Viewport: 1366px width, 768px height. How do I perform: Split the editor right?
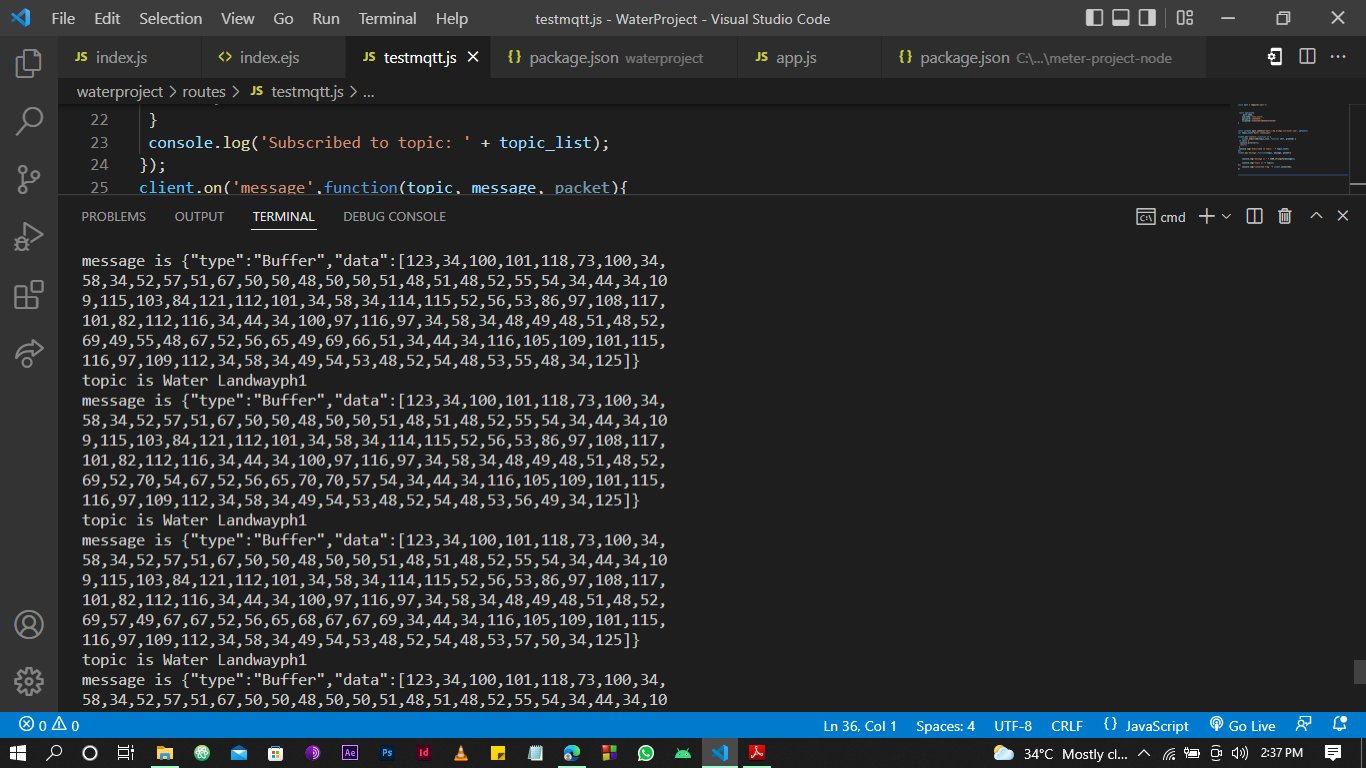coord(1307,57)
